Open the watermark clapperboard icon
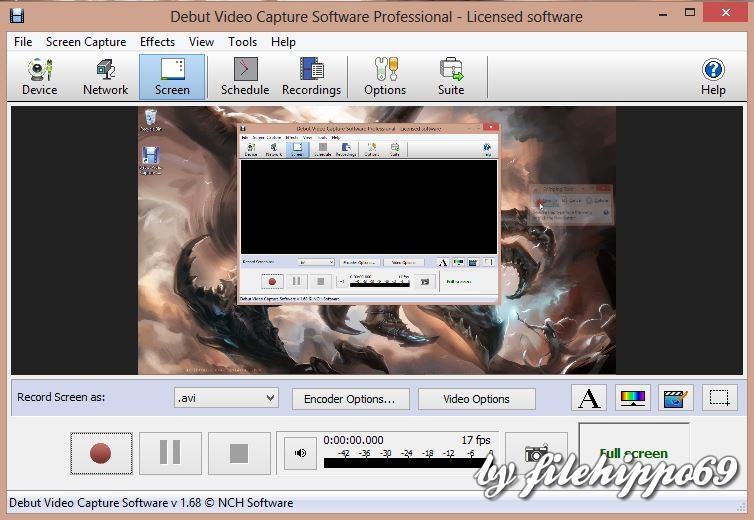The height and width of the screenshot is (520, 754). coord(676,398)
